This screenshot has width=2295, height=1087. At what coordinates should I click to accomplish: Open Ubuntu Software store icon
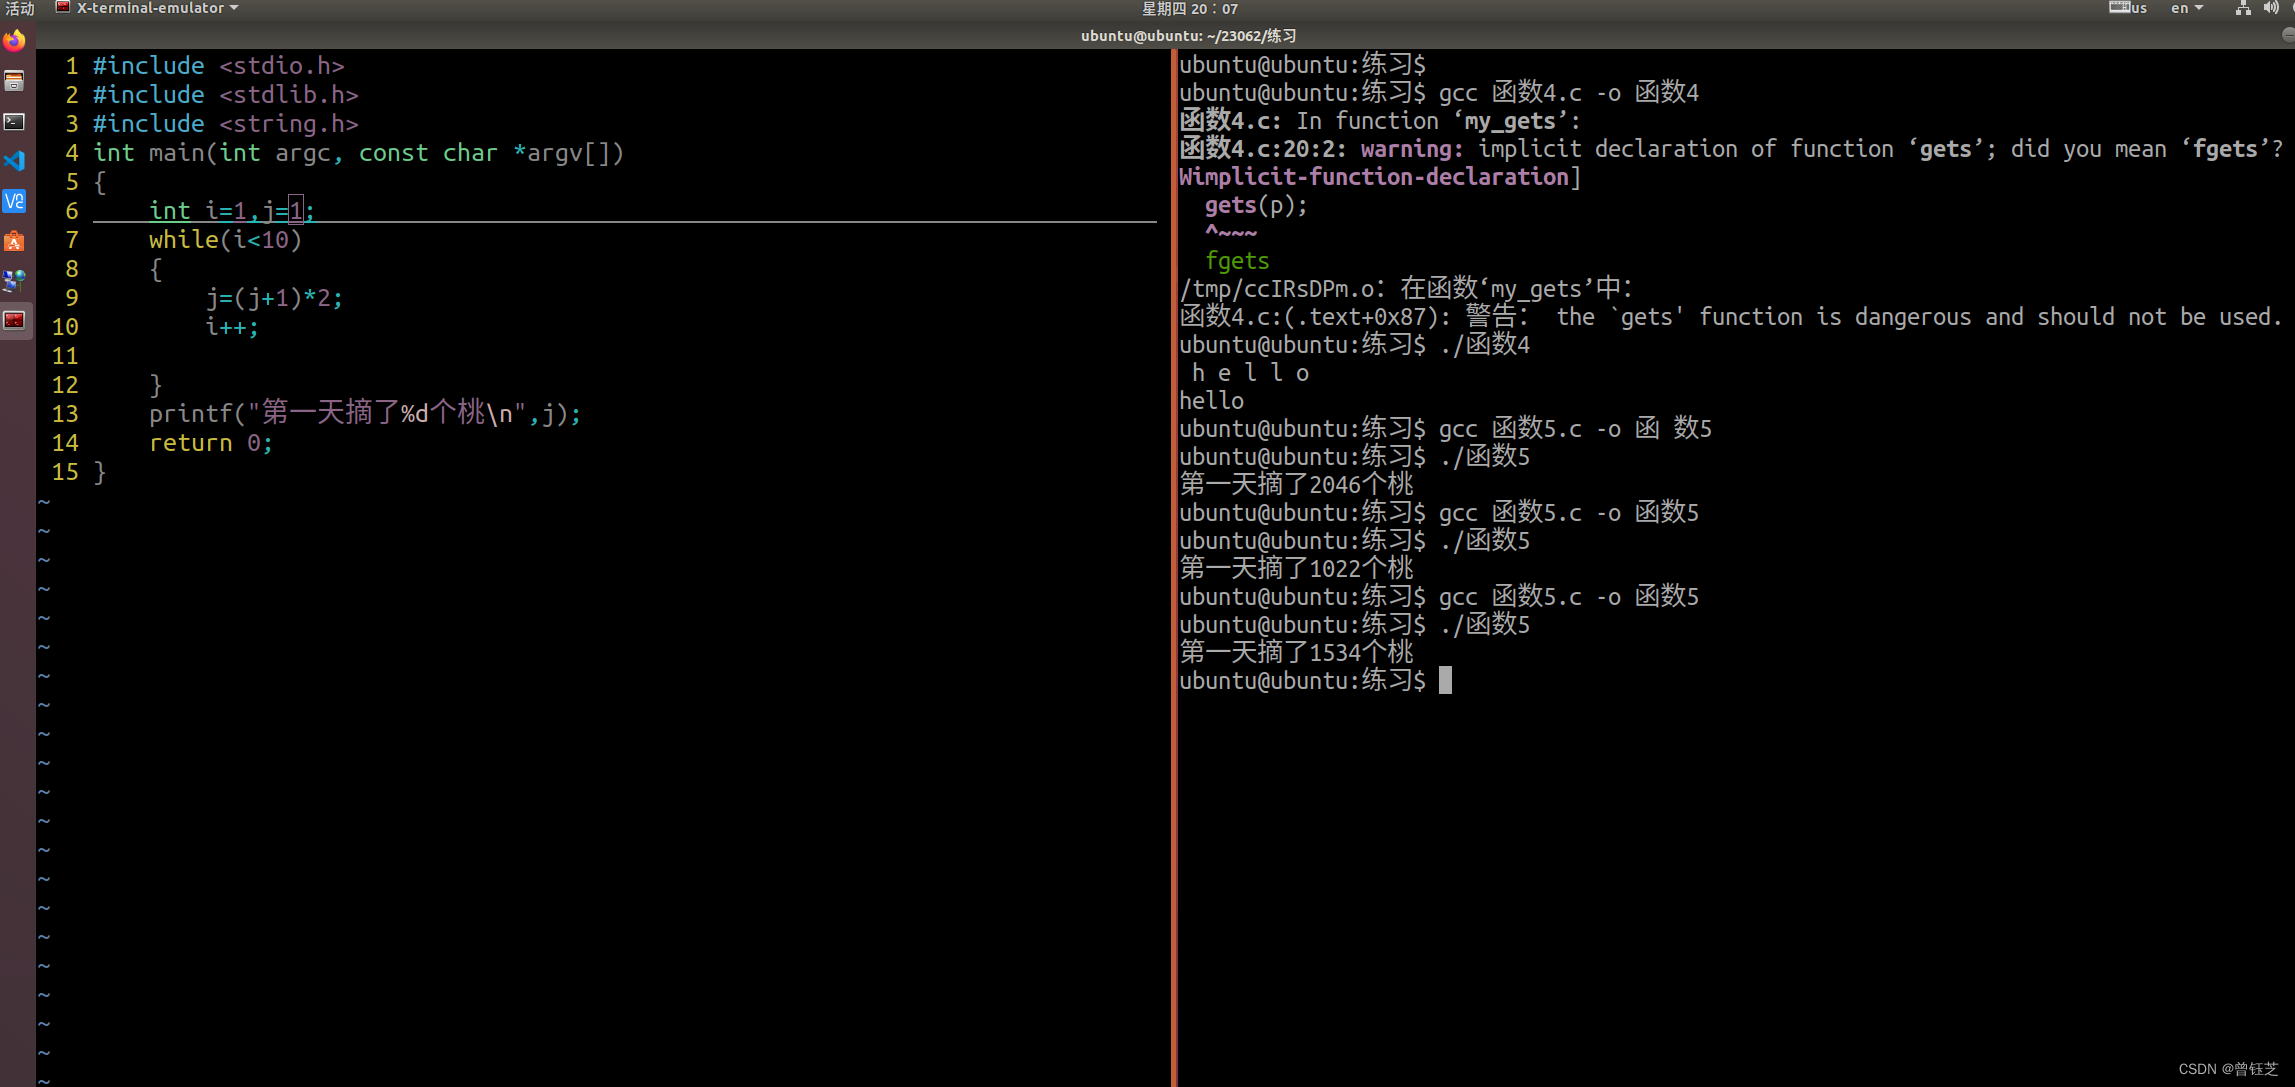tap(14, 241)
